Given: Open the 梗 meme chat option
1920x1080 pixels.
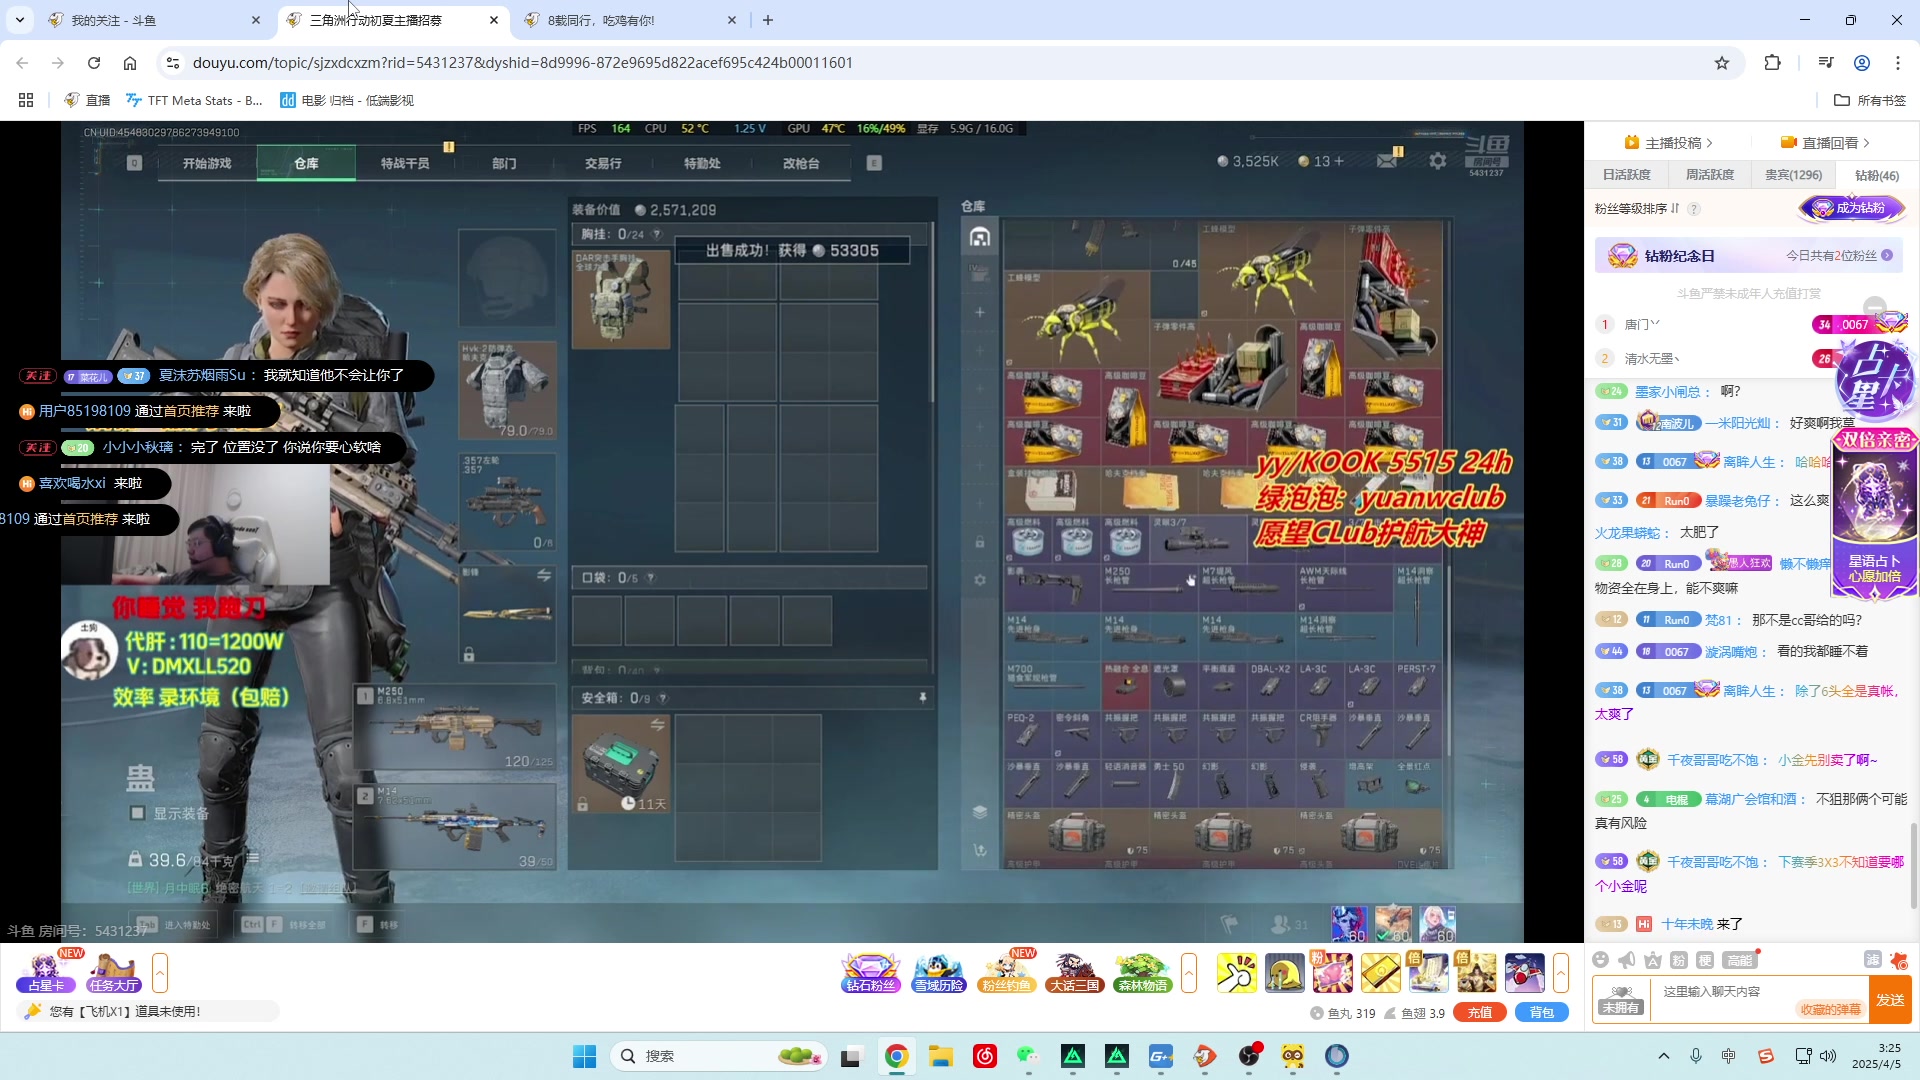Looking at the screenshot, I should click(x=1705, y=960).
